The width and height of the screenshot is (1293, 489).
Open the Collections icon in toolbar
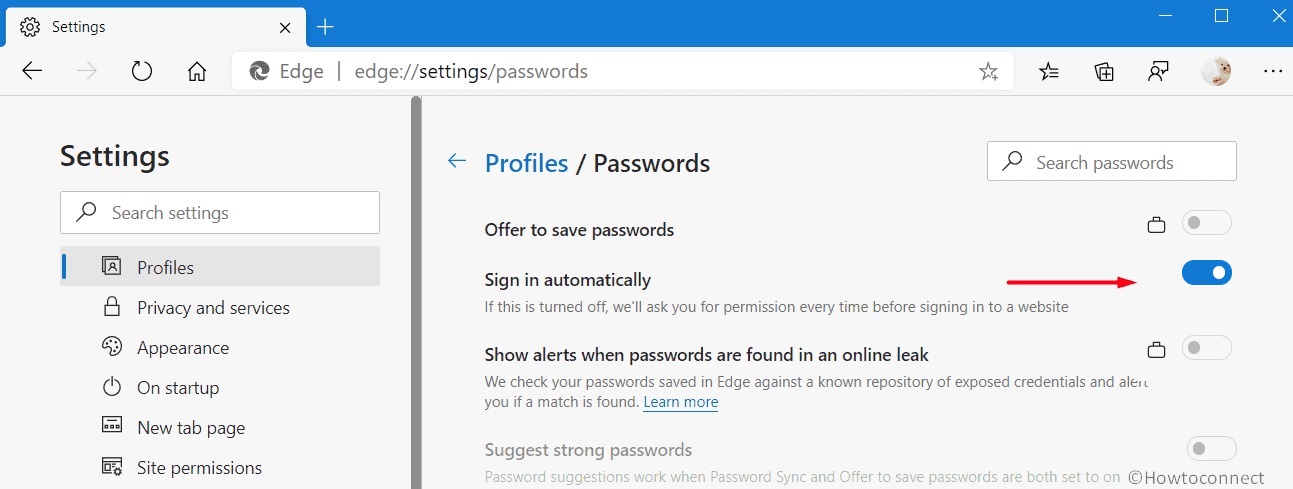(x=1104, y=71)
